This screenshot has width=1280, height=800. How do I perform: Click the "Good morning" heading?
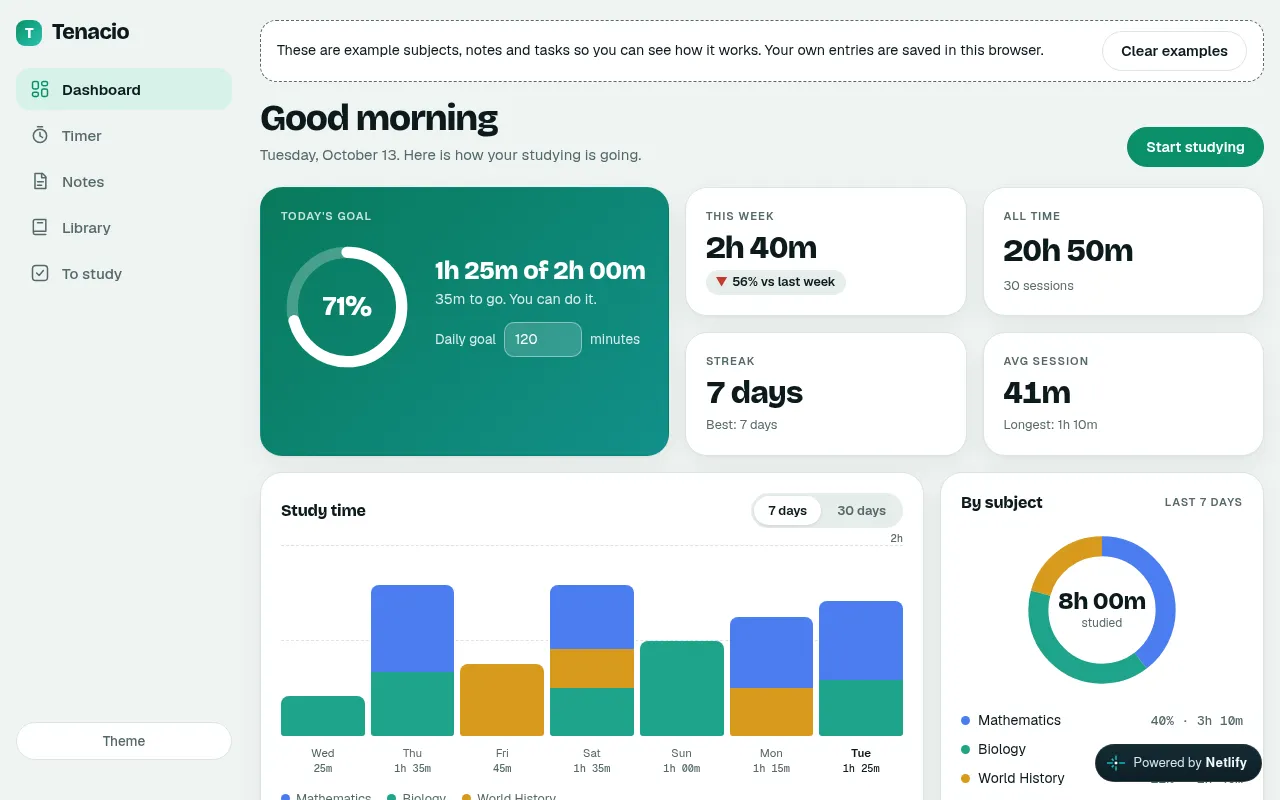379,118
